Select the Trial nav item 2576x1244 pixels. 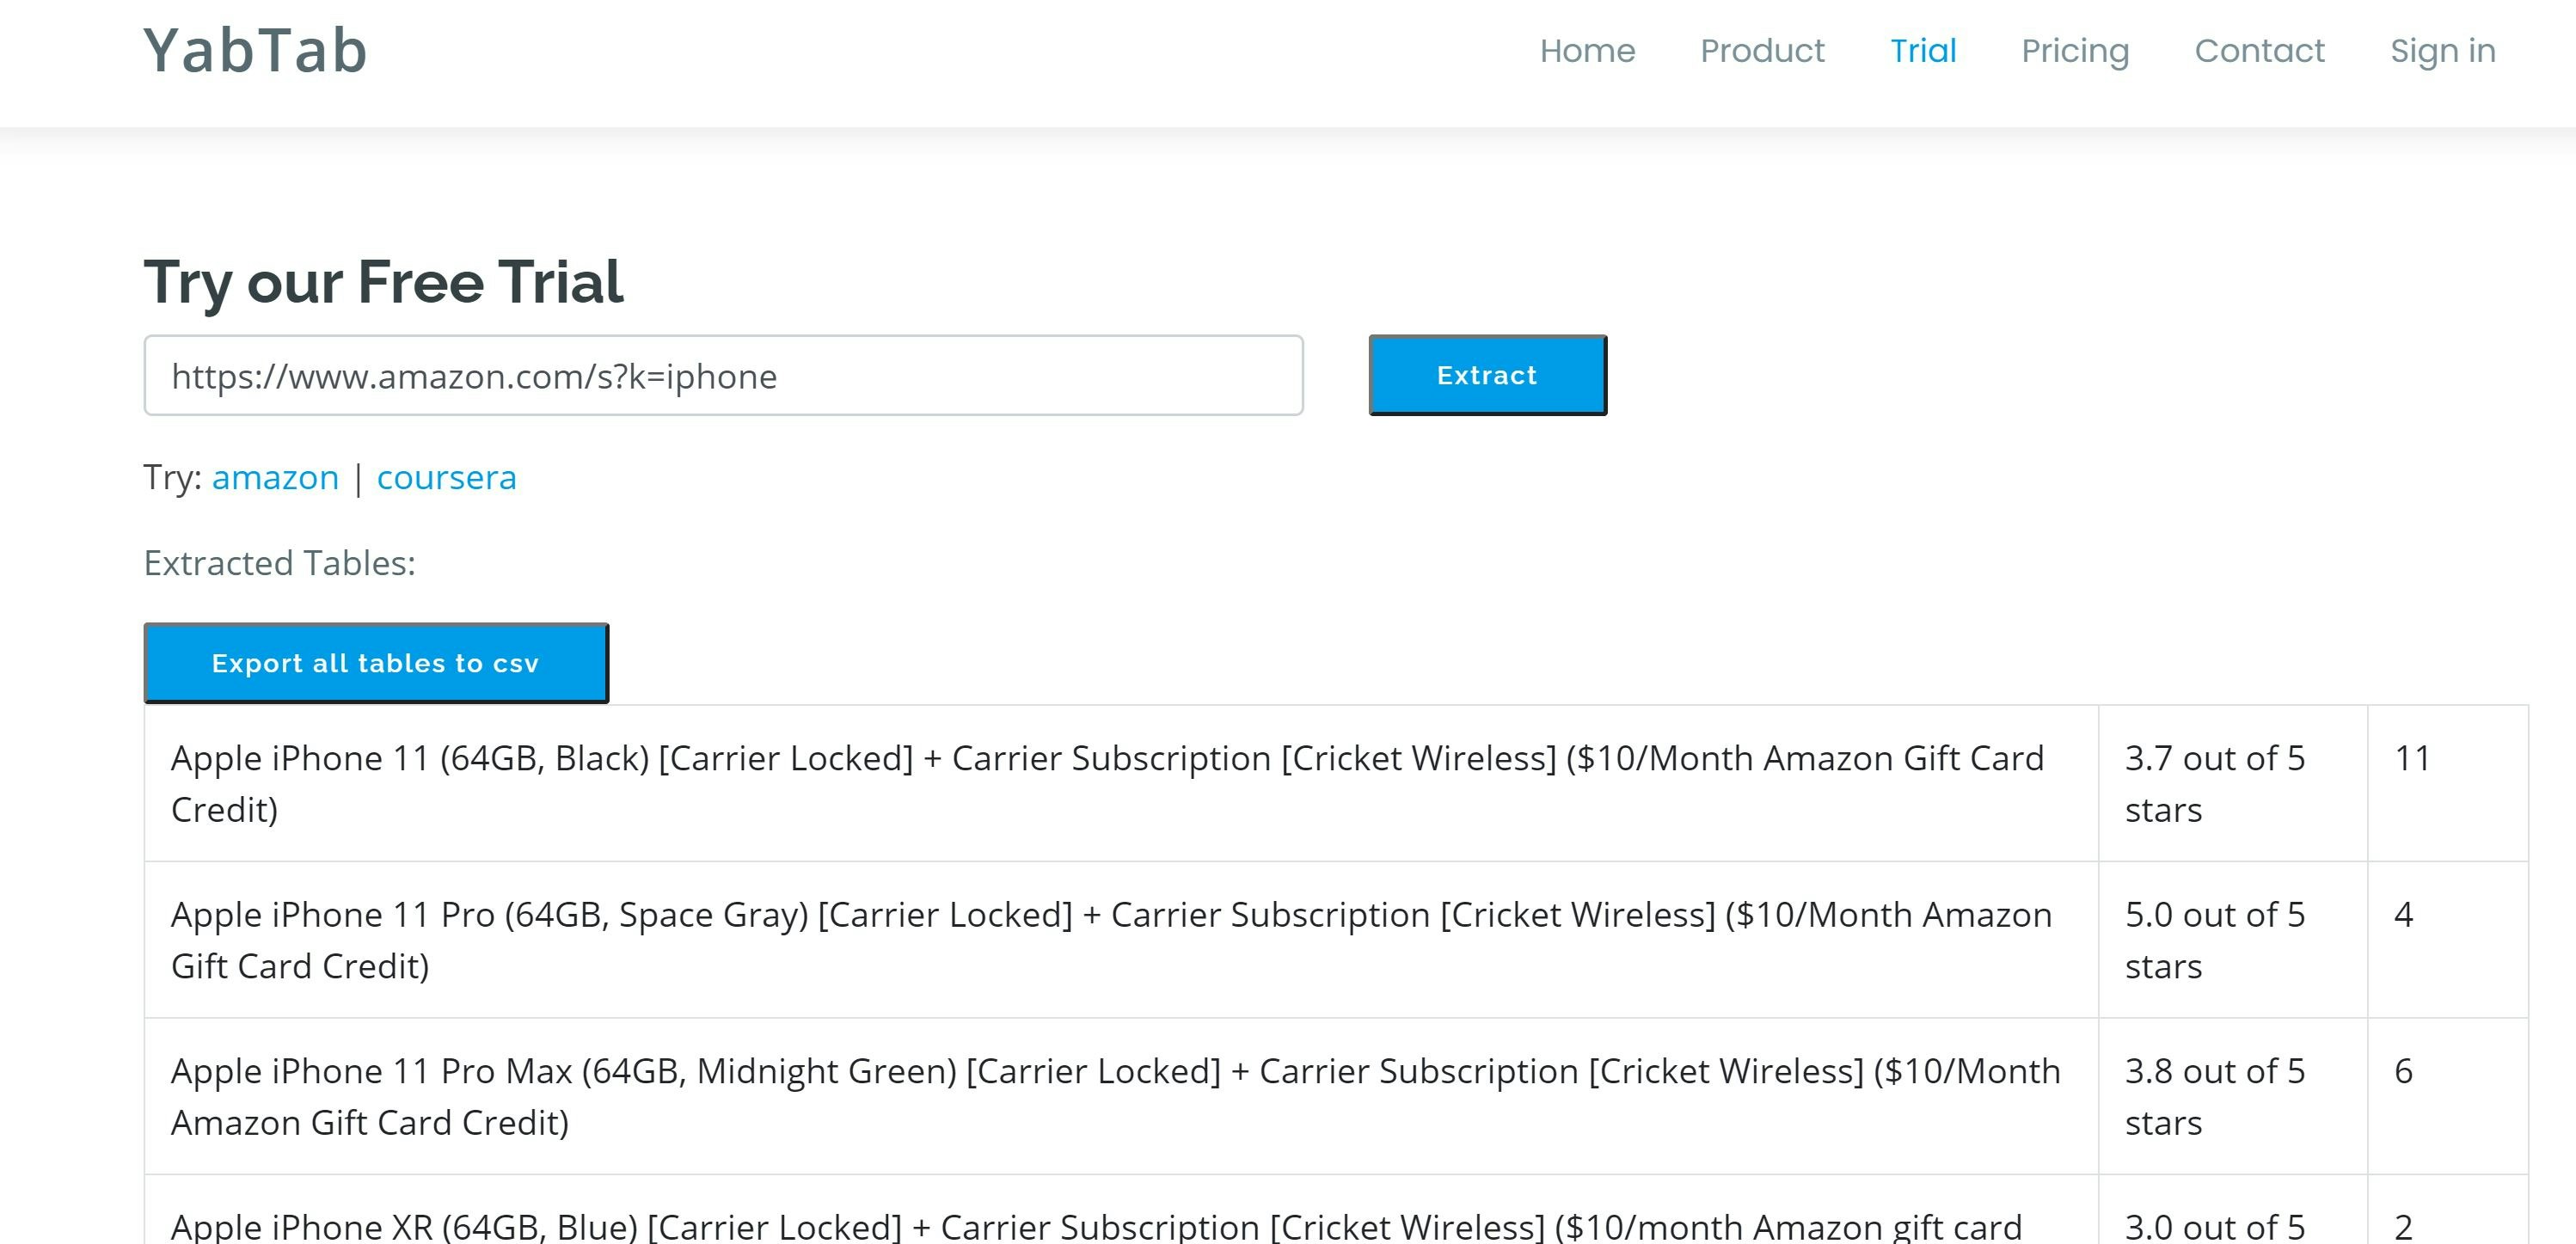click(1922, 51)
